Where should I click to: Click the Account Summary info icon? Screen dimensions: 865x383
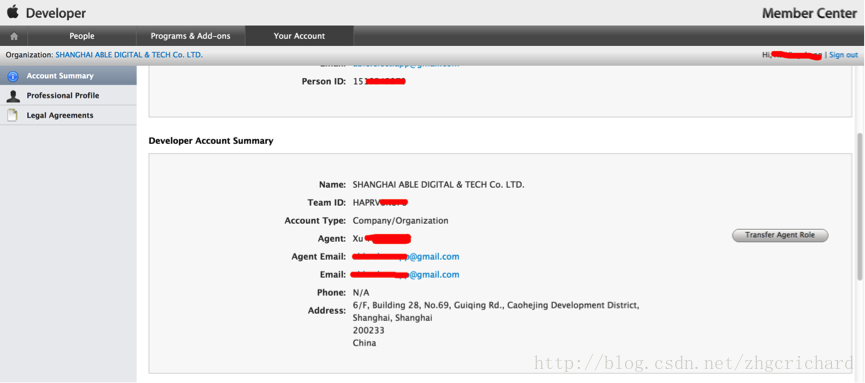coord(13,76)
